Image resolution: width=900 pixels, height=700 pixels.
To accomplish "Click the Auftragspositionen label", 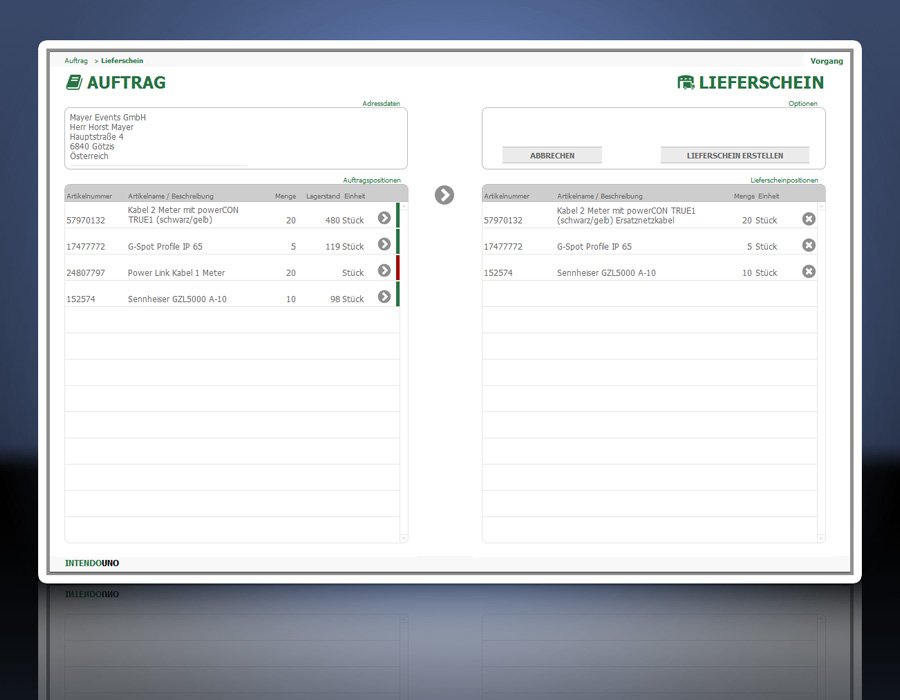I will [371, 180].
